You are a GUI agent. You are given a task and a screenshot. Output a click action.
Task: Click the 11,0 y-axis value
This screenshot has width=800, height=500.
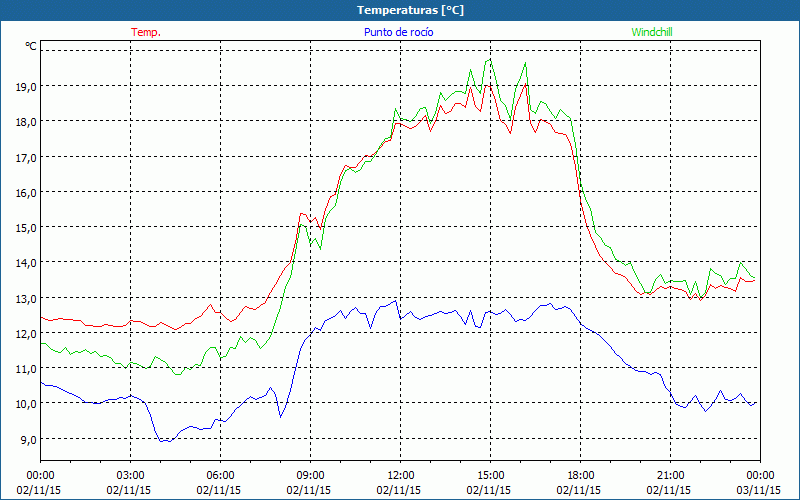[26, 369]
